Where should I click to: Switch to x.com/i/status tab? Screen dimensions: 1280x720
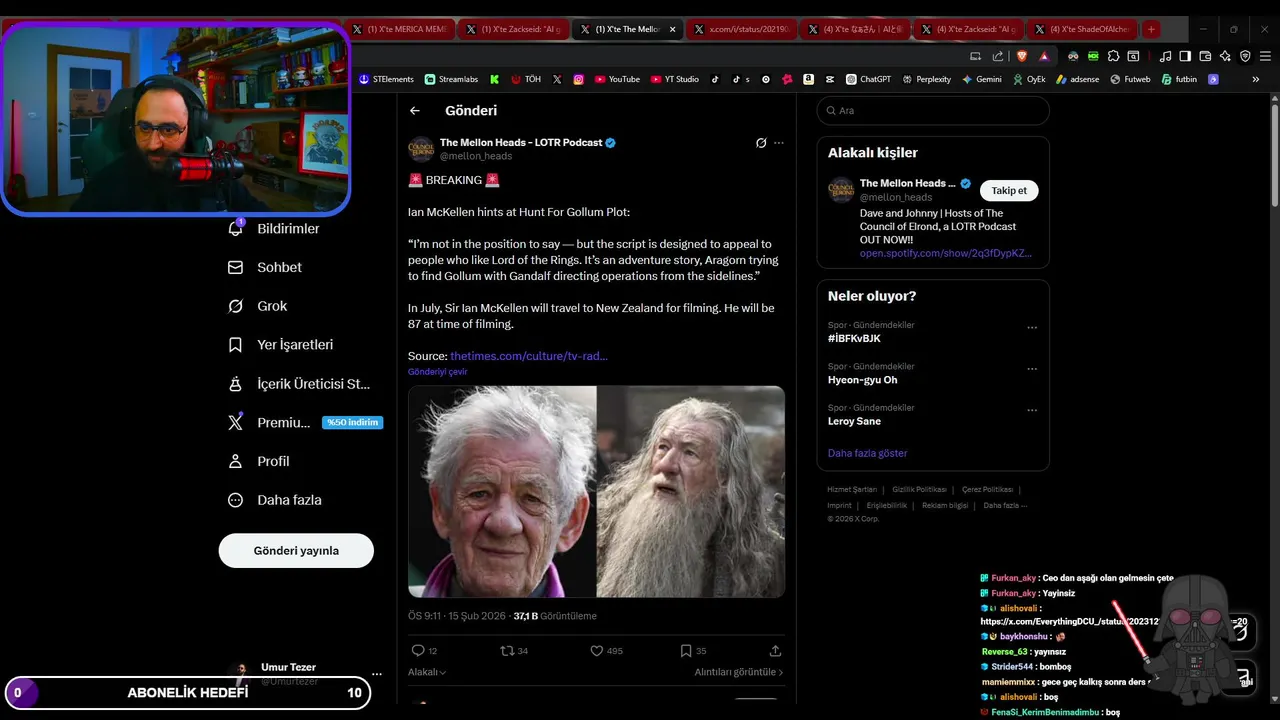pyautogui.click(x=742, y=29)
